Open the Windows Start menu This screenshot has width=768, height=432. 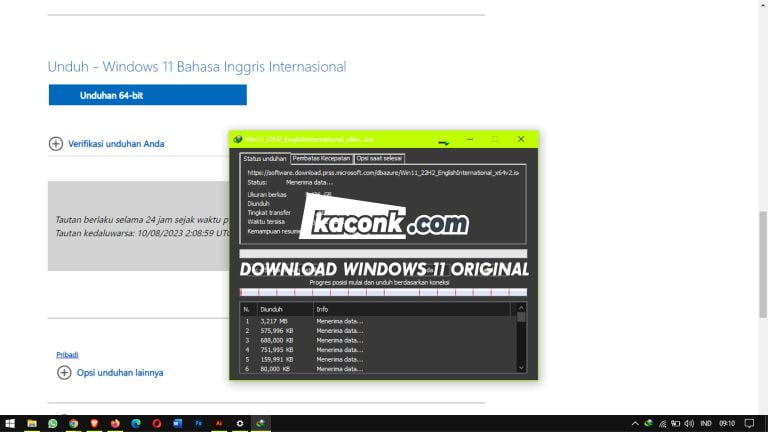[x=10, y=423]
